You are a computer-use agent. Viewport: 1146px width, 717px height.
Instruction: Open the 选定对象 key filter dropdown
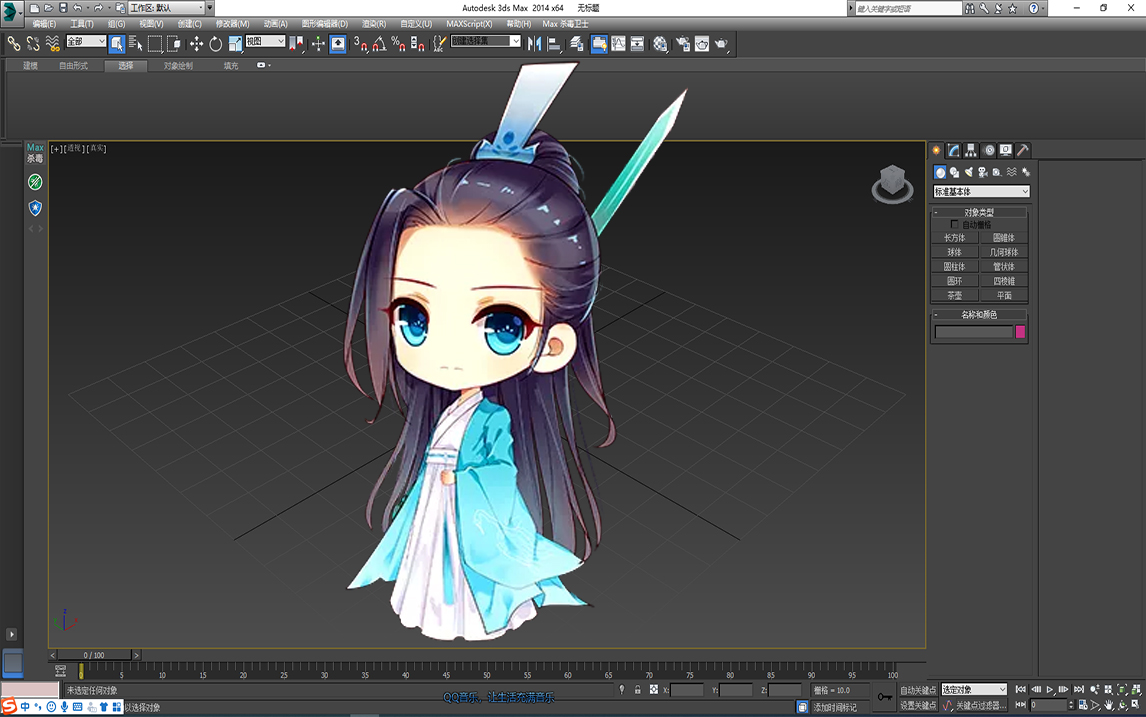[x=974, y=689]
